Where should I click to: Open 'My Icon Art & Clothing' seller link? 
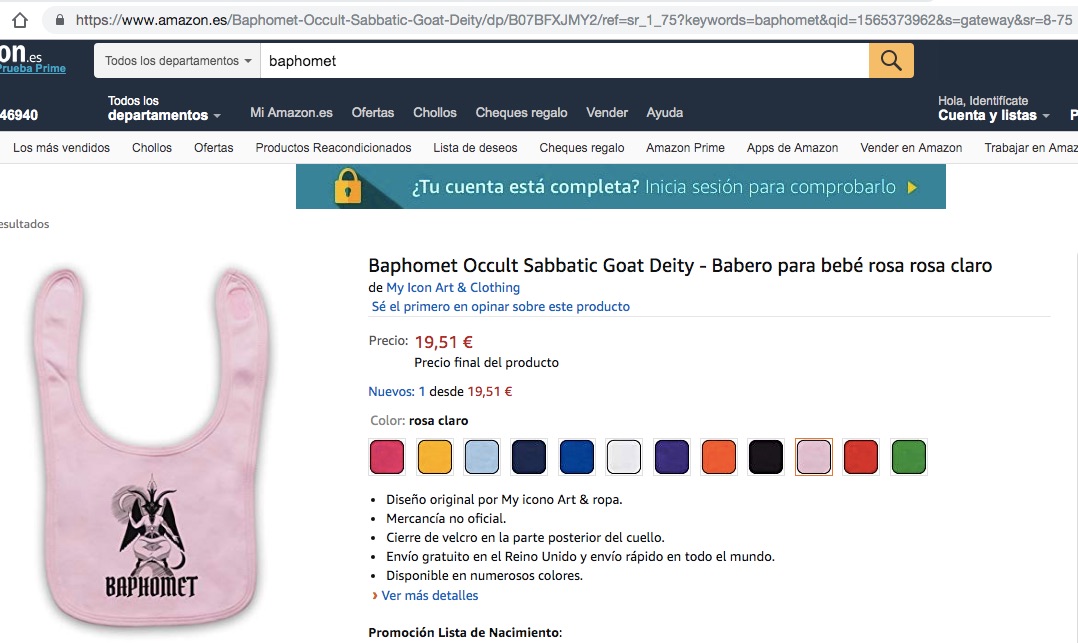453,288
